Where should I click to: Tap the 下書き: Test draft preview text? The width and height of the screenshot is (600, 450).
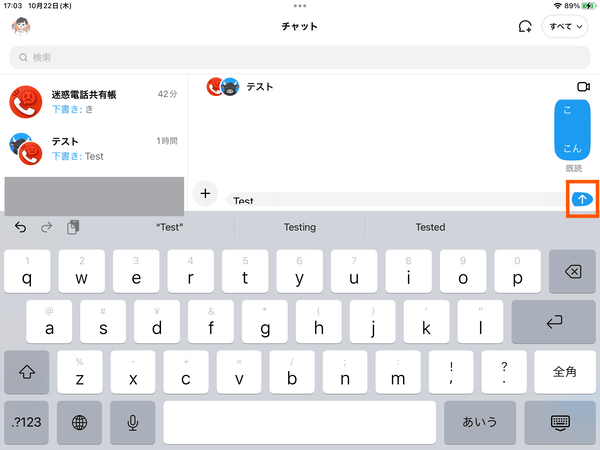coord(78,156)
